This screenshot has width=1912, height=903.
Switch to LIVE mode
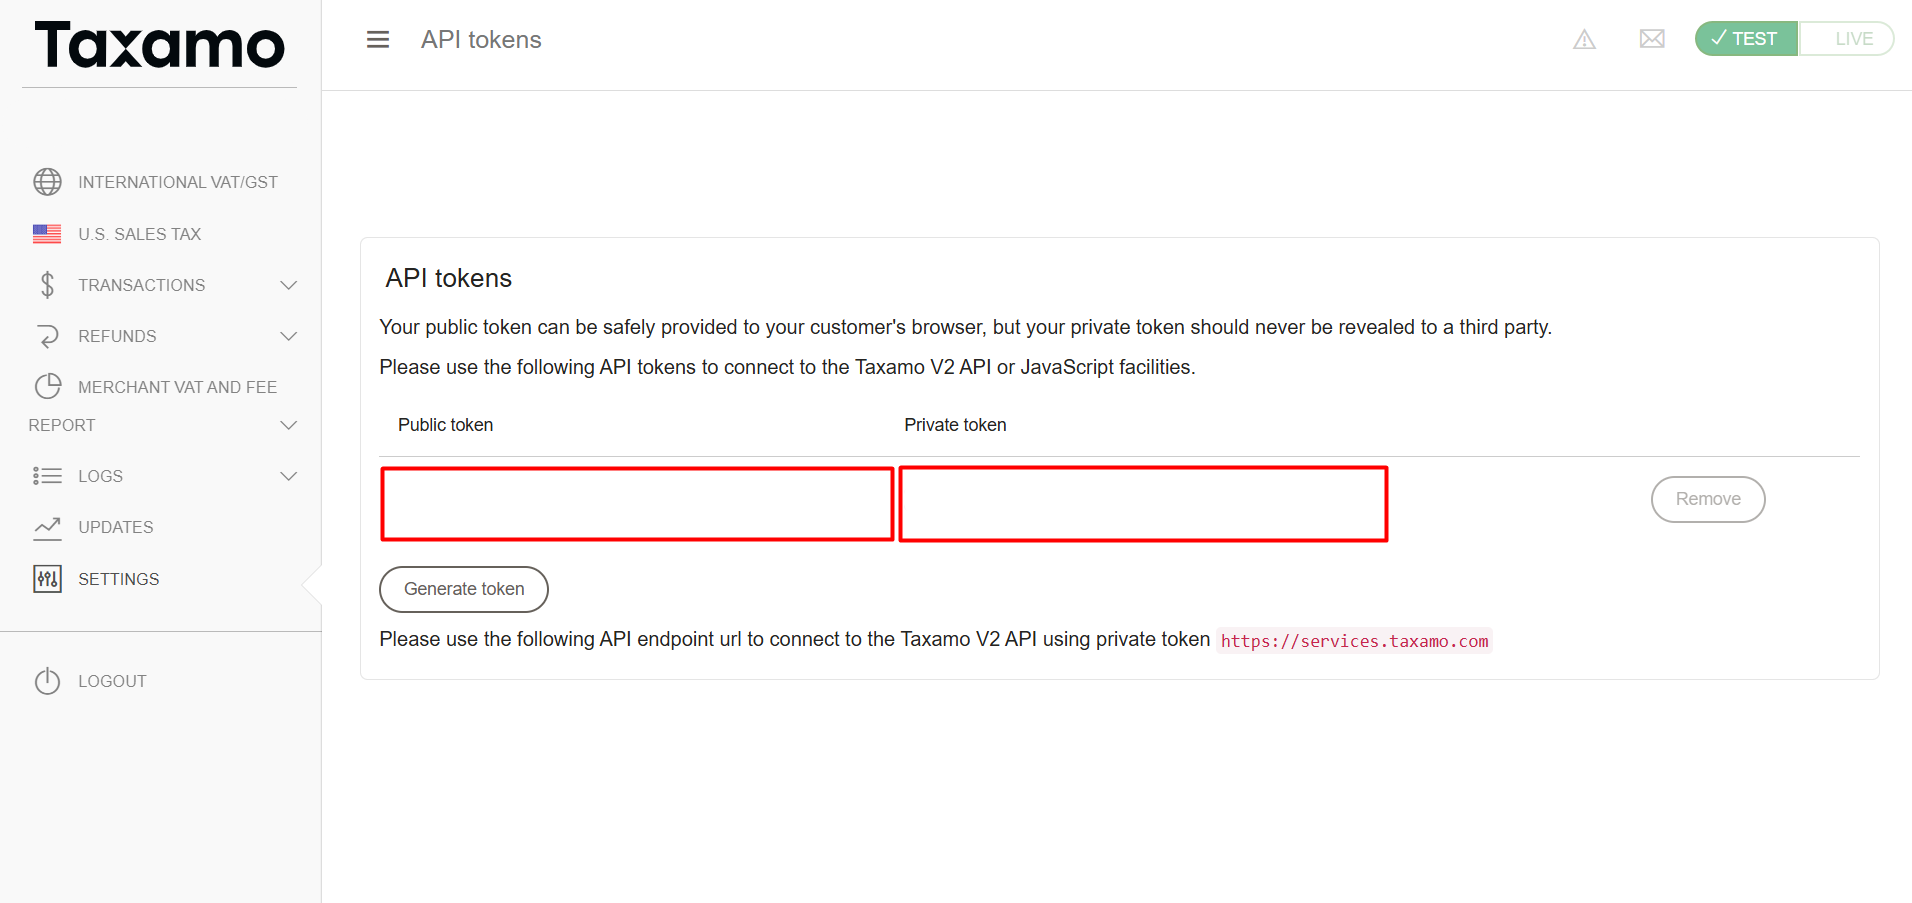(1847, 39)
